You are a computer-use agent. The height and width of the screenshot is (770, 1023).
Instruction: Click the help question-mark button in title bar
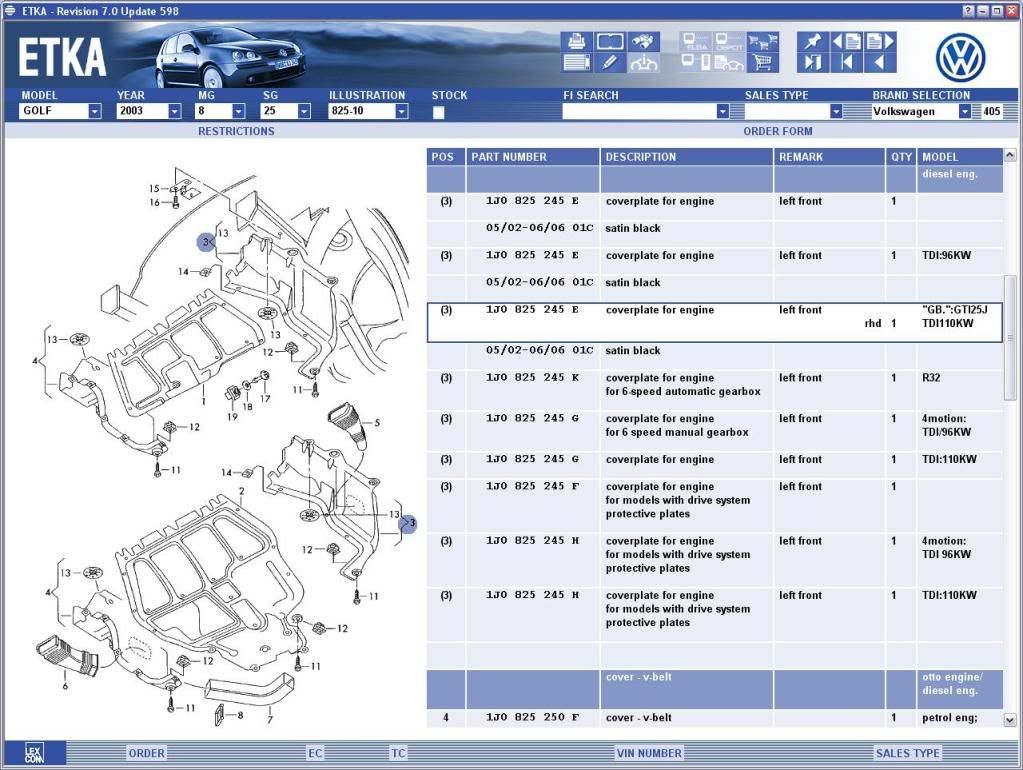(968, 11)
